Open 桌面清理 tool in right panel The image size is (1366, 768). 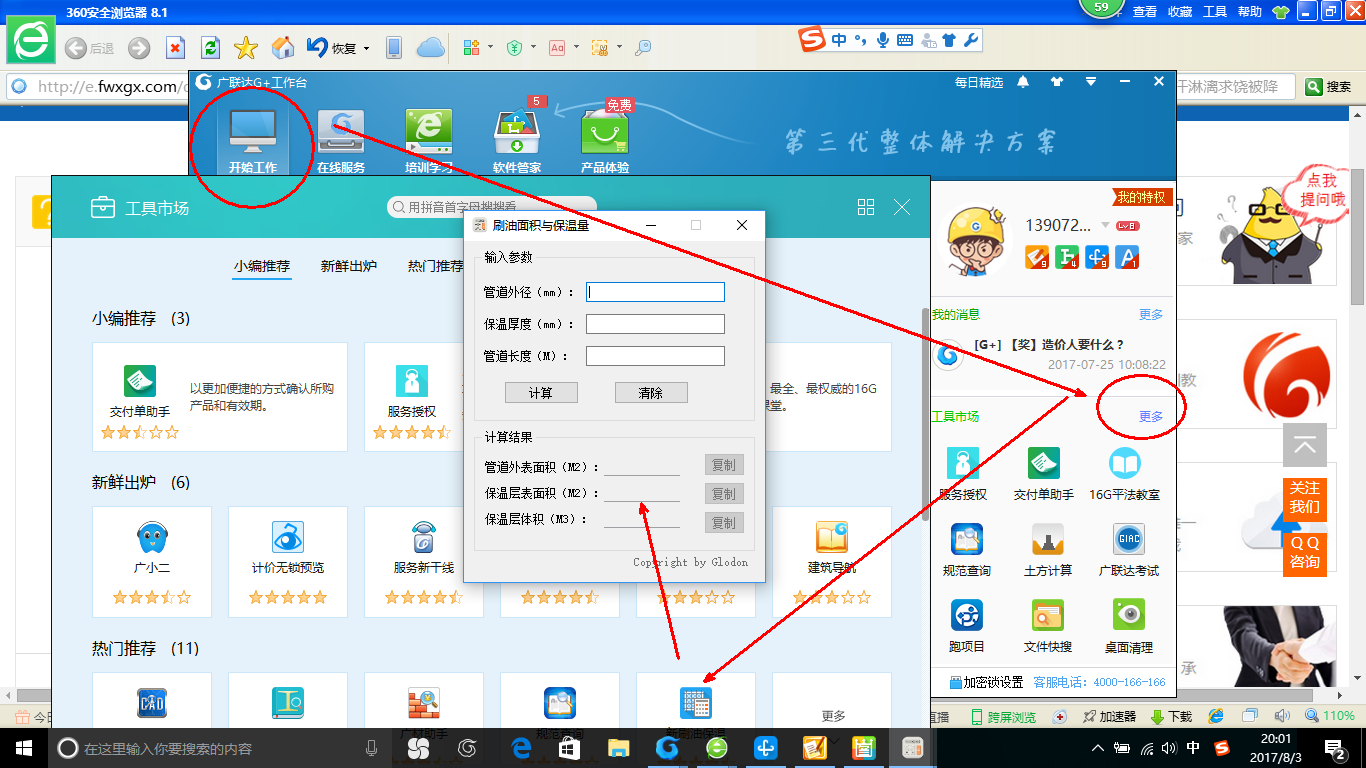pyautogui.click(x=1128, y=626)
